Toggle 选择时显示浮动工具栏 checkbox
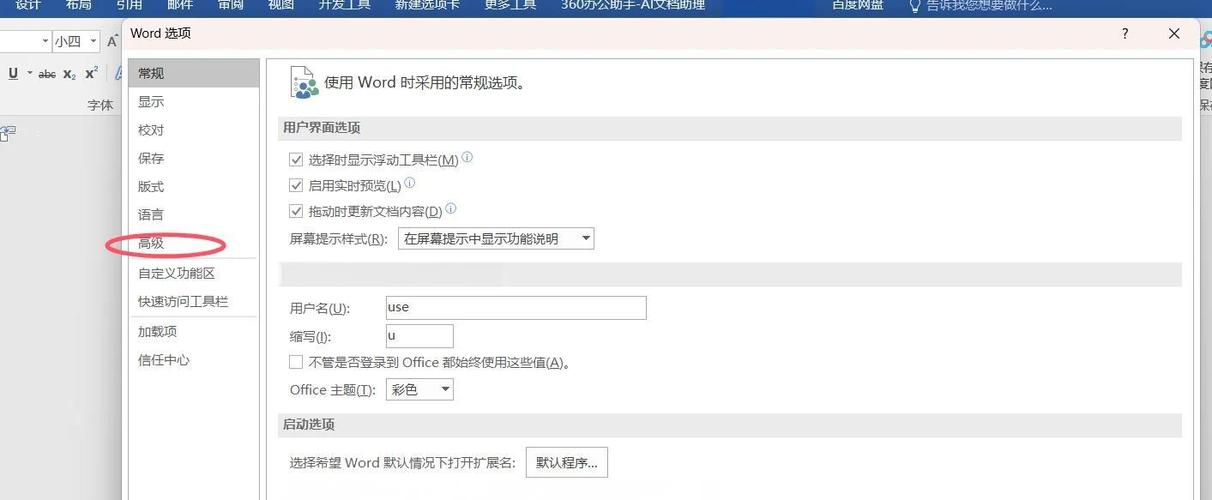This screenshot has height=500, width=1212. coord(296,160)
